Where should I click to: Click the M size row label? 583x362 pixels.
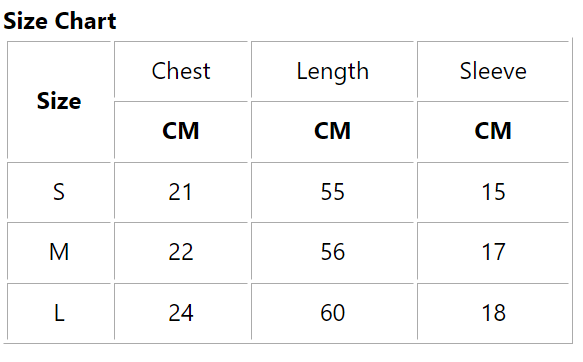(59, 252)
